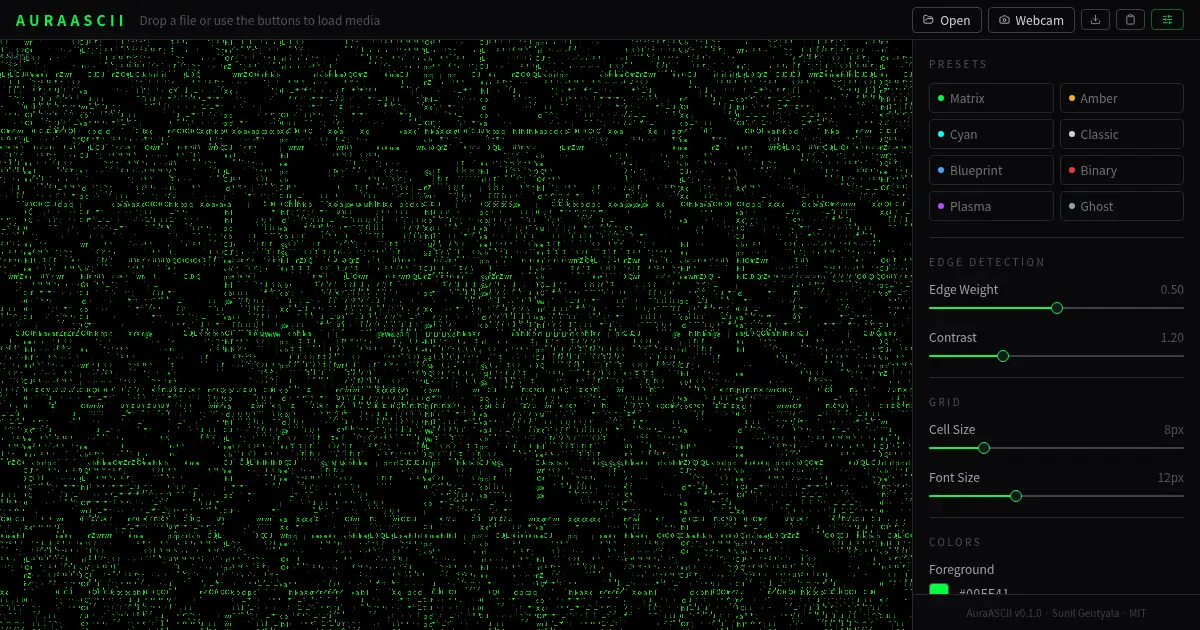This screenshot has height=630, width=1200.
Task: Apply the Ghost preset
Action: [1122, 206]
